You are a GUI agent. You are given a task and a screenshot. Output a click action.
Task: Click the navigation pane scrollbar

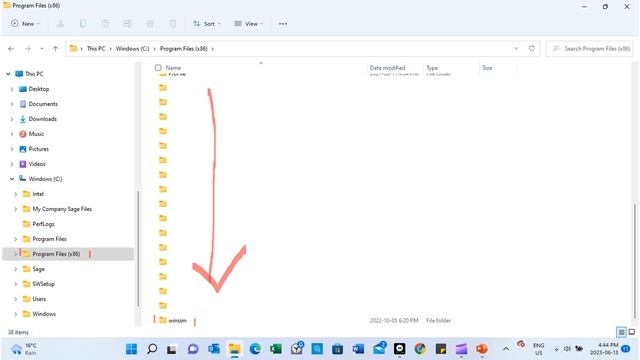pyautogui.click(x=138, y=249)
